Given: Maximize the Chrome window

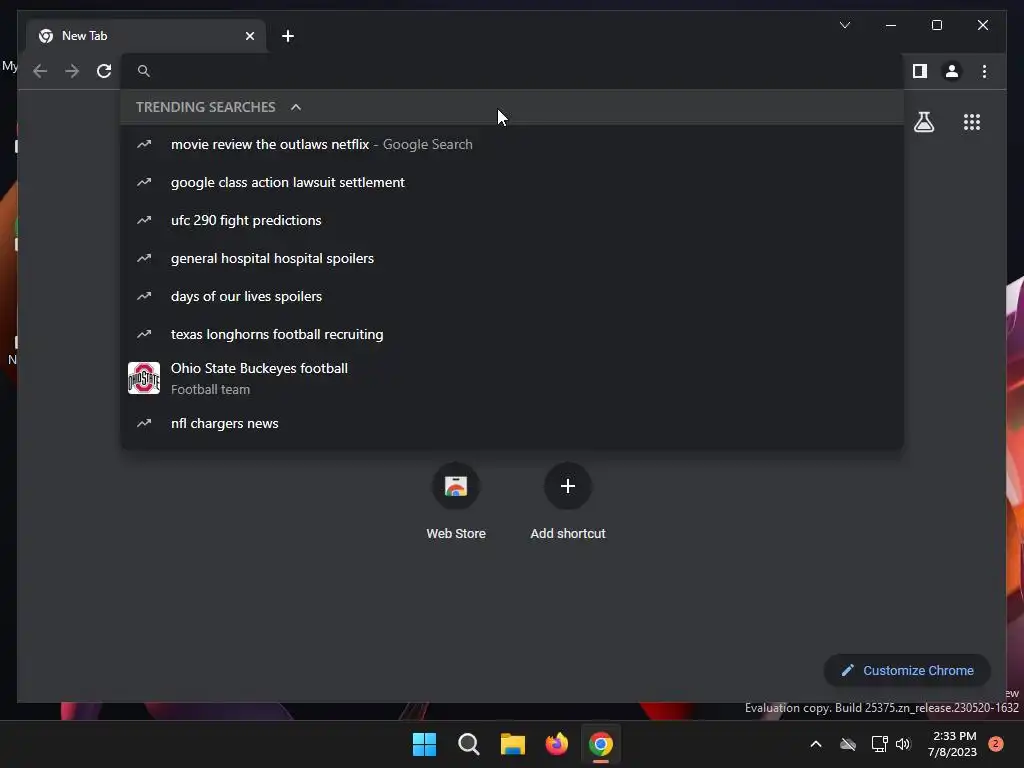Looking at the screenshot, I should click(x=936, y=25).
